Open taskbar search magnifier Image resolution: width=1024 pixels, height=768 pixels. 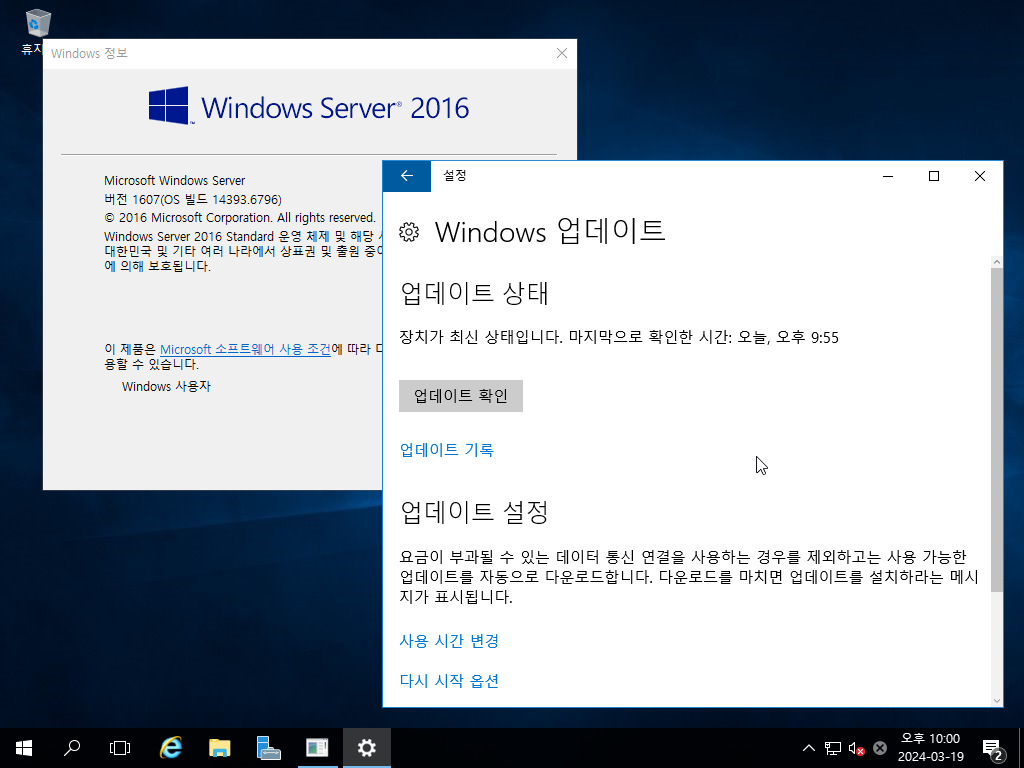click(72, 748)
